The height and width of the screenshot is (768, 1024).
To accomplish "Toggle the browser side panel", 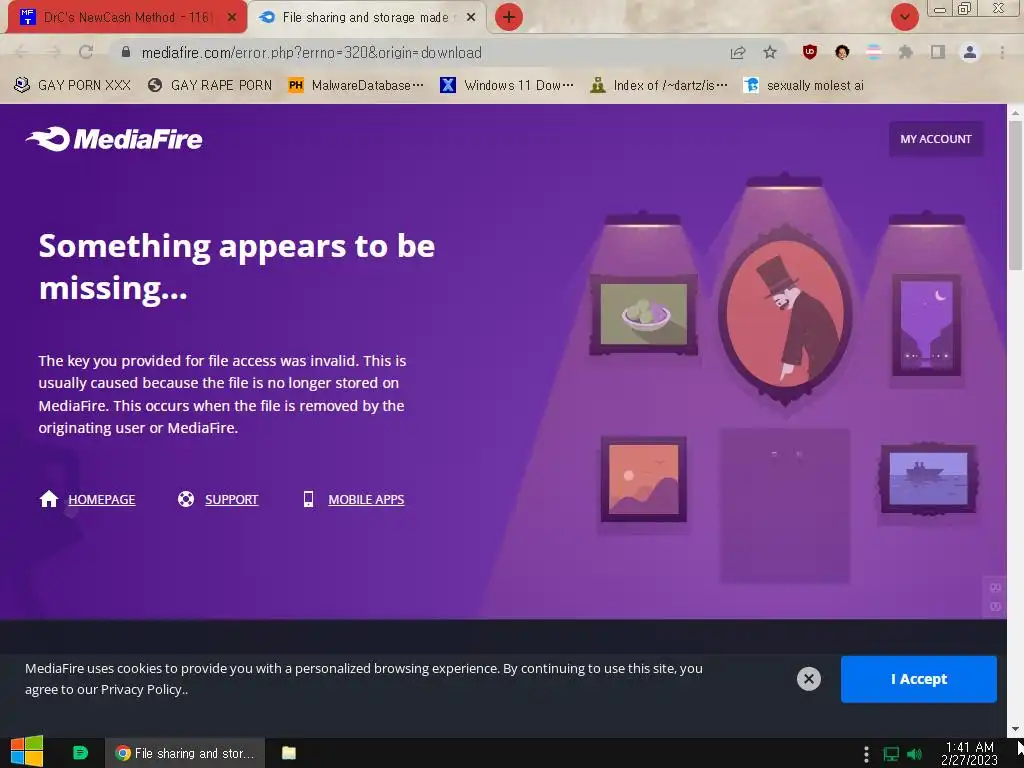I will pos(938,52).
